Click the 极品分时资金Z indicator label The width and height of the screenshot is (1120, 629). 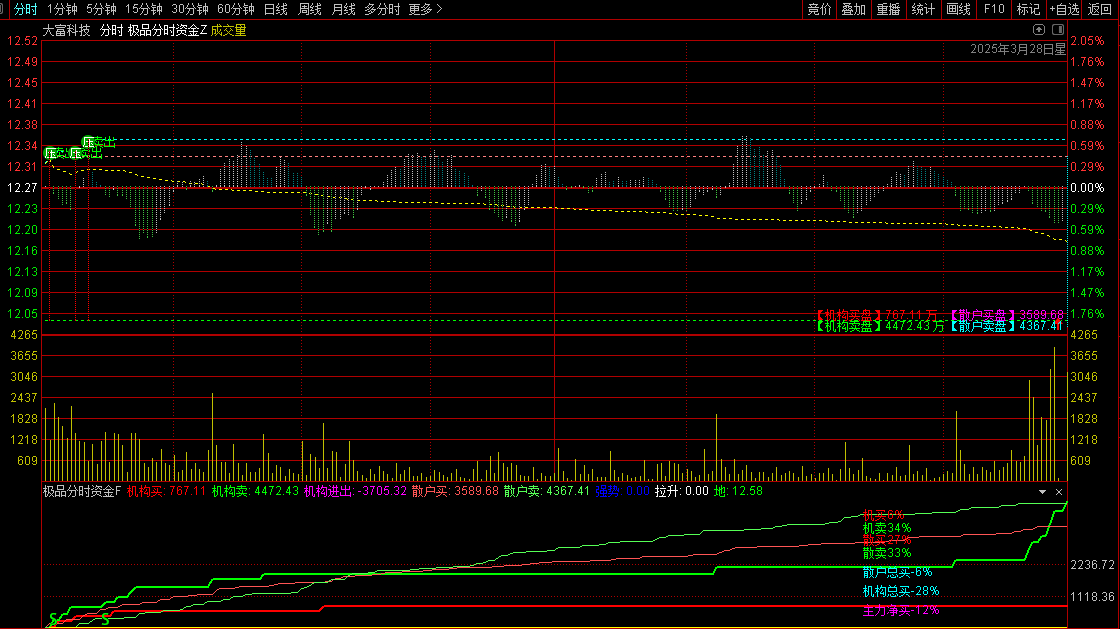(167, 30)
